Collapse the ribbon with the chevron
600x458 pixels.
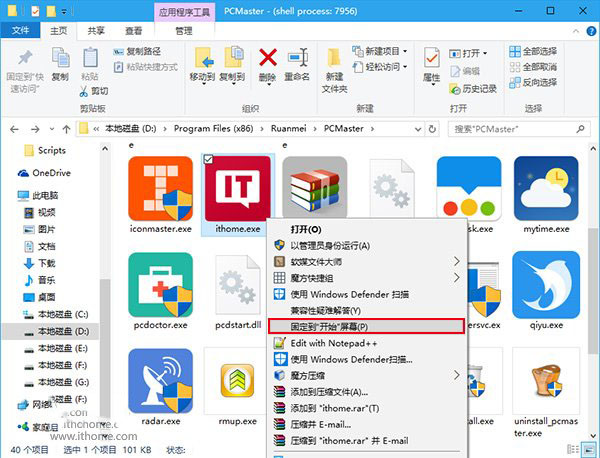(576, 31)
